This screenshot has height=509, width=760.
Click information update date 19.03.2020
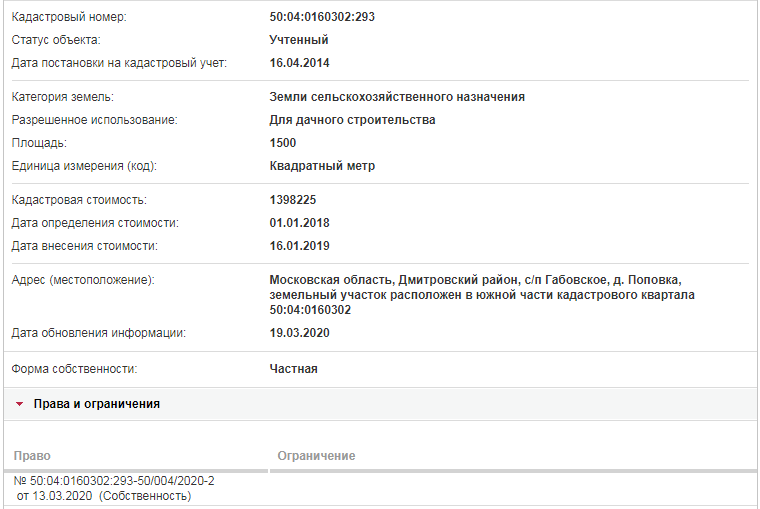(299, 333)
